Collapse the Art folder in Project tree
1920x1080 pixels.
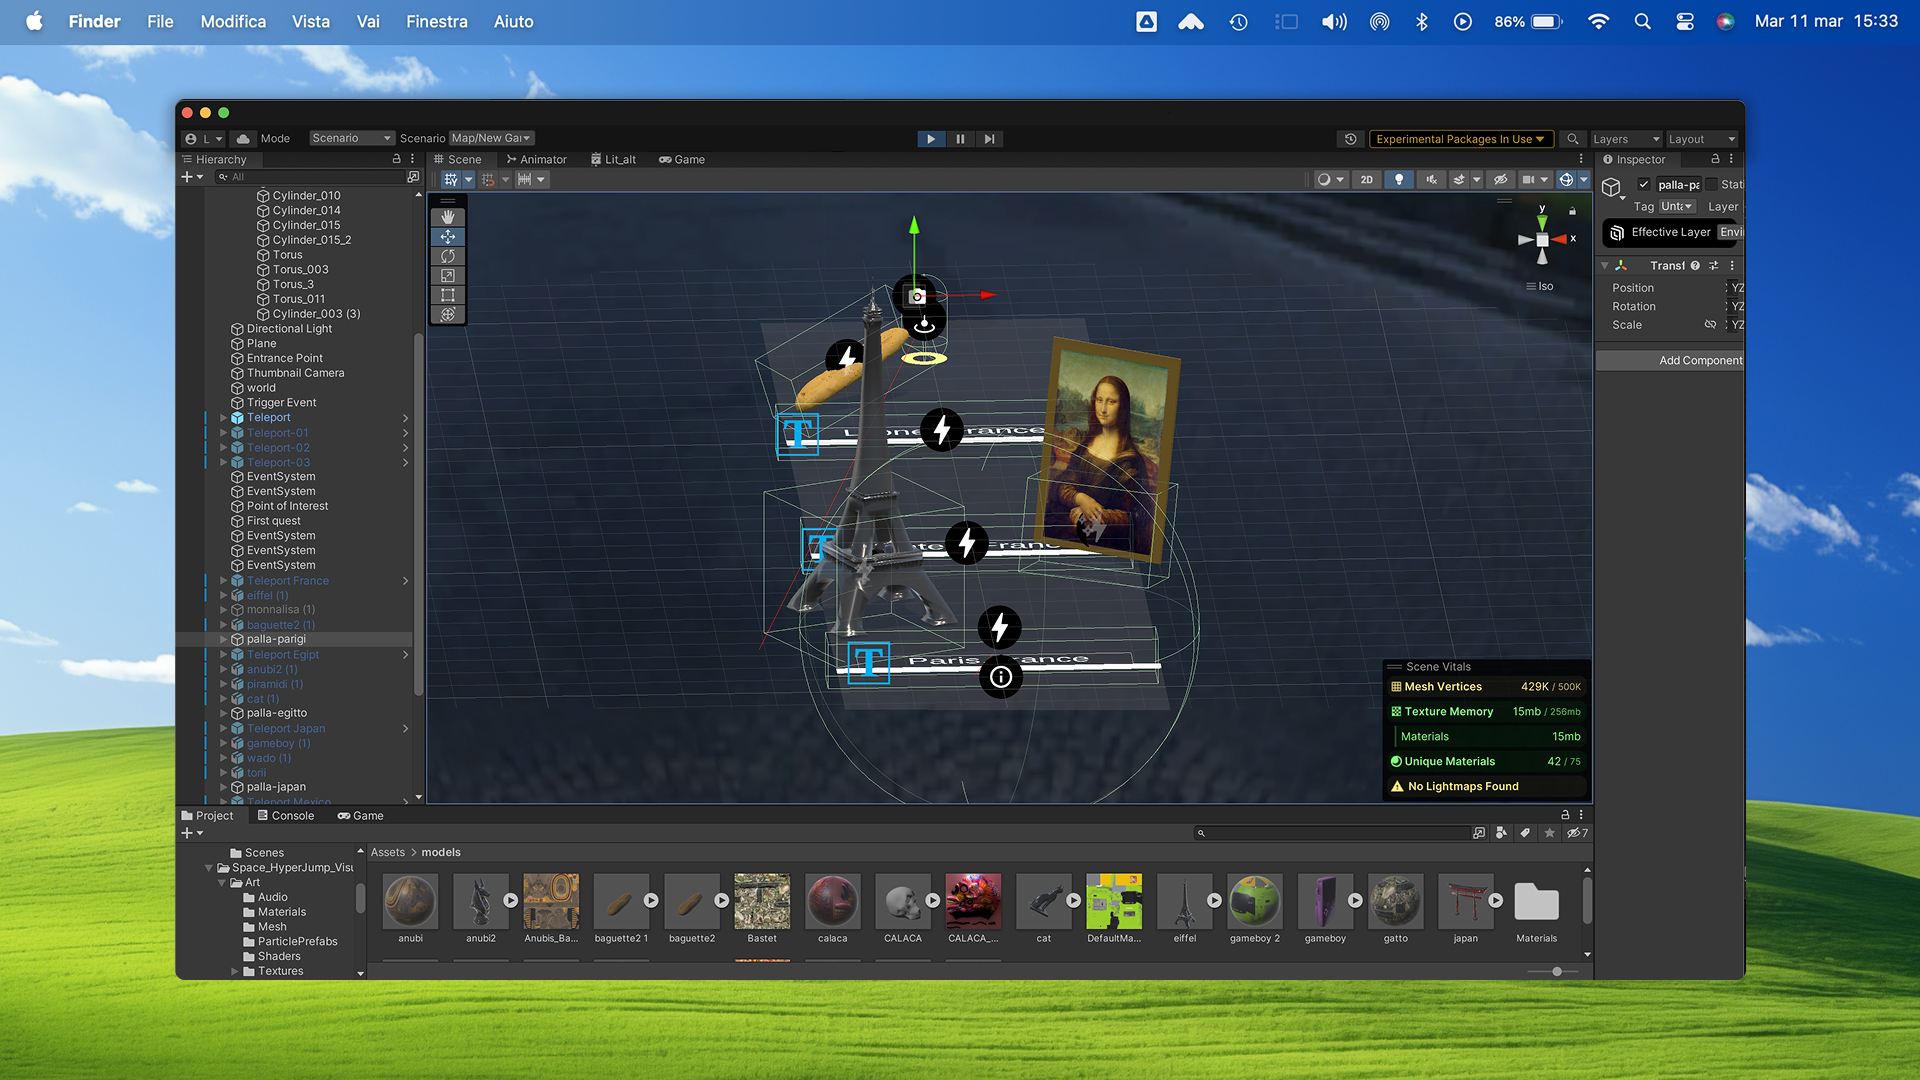[222, 883]
